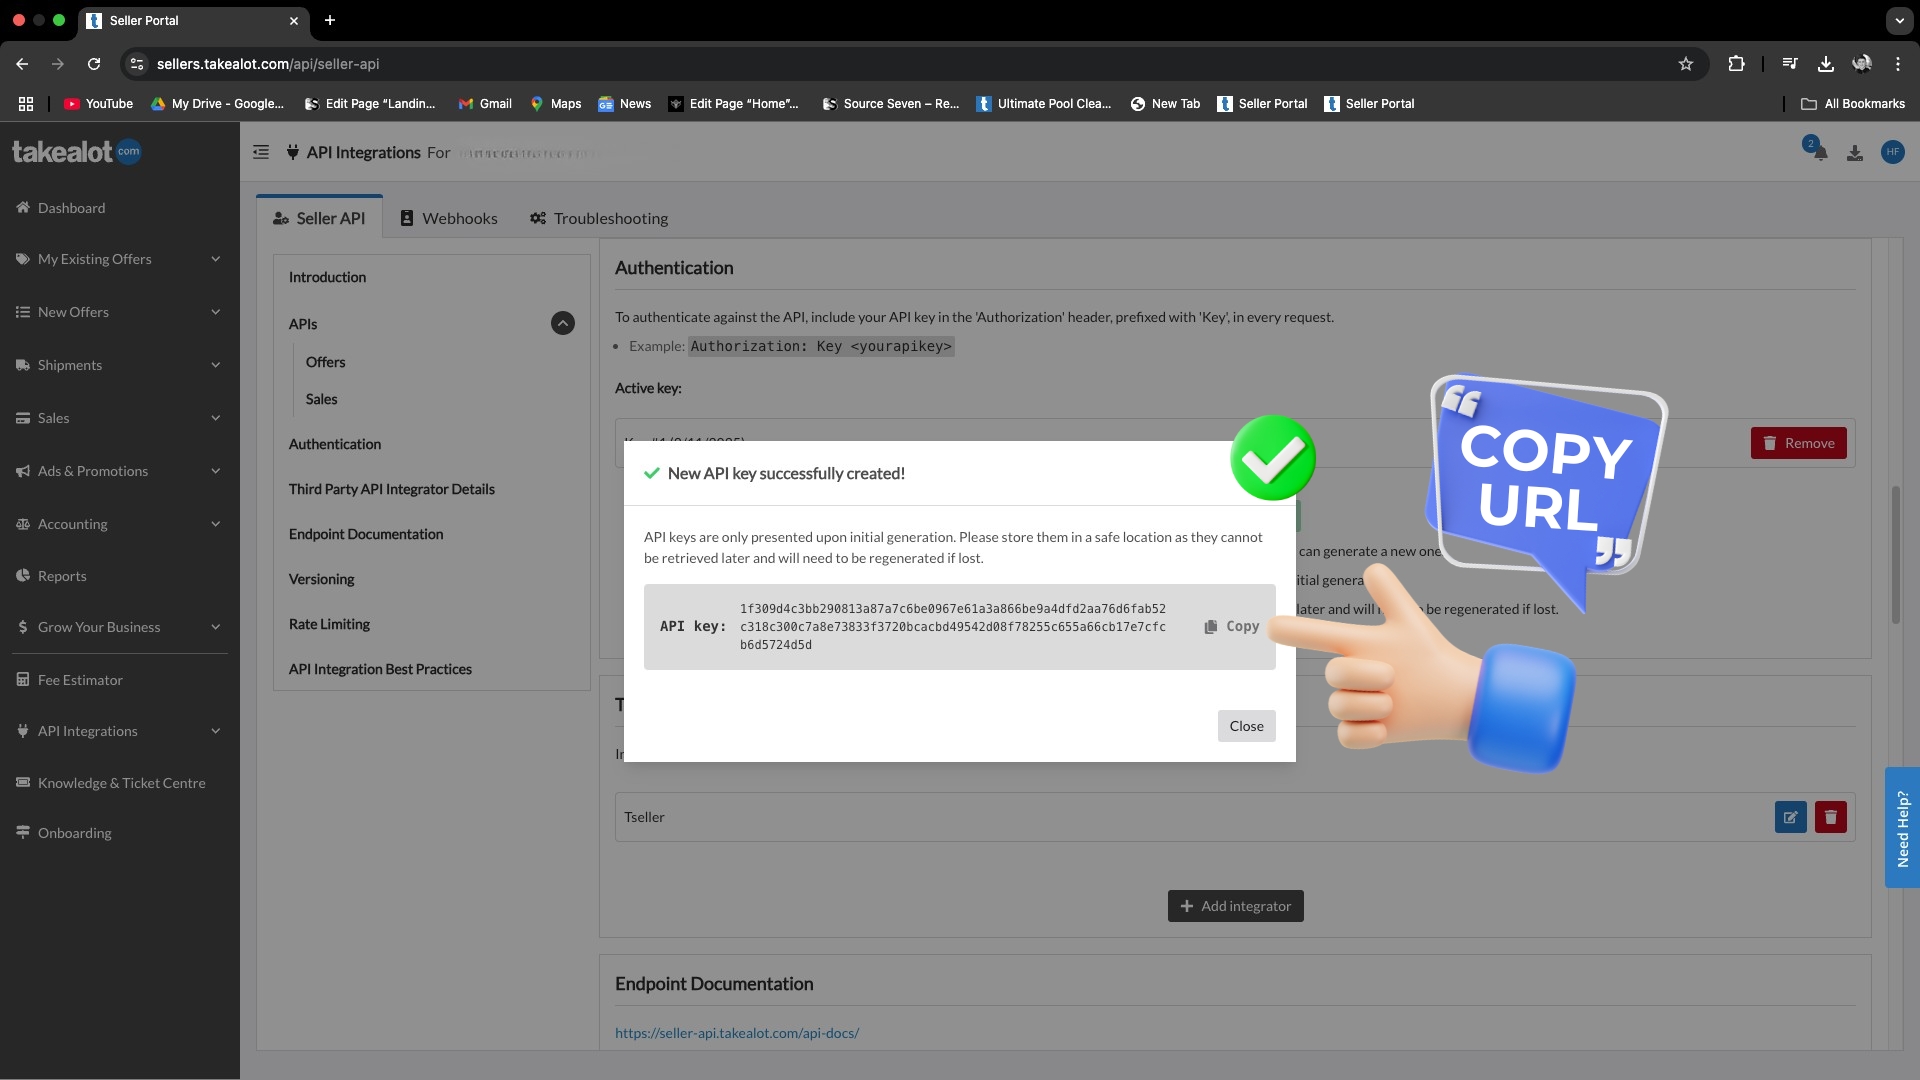Collapse the APIs section chevron
Viewport: 1920px width, 1080px height.
pyautogui.click(x=563, y=323)
